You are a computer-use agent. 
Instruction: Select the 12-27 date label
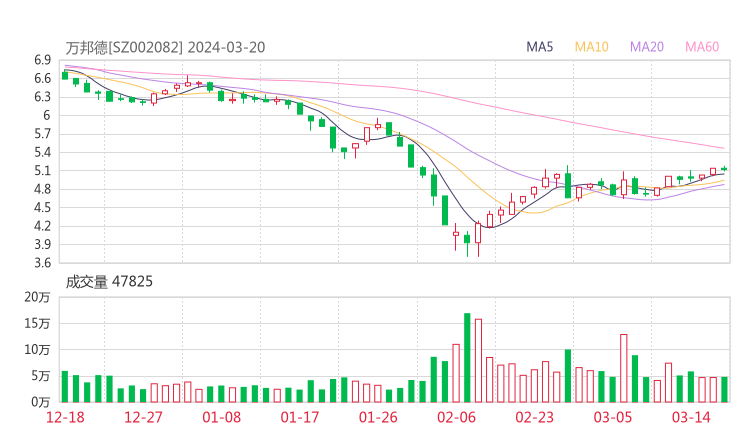[143, 417]
